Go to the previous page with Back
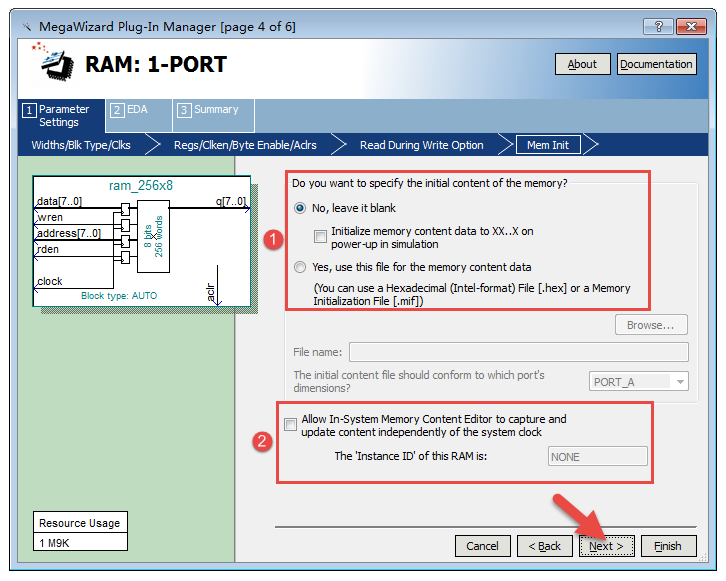Image resolution: width=726 pixels, height=581 pixels. click(544, 546)
